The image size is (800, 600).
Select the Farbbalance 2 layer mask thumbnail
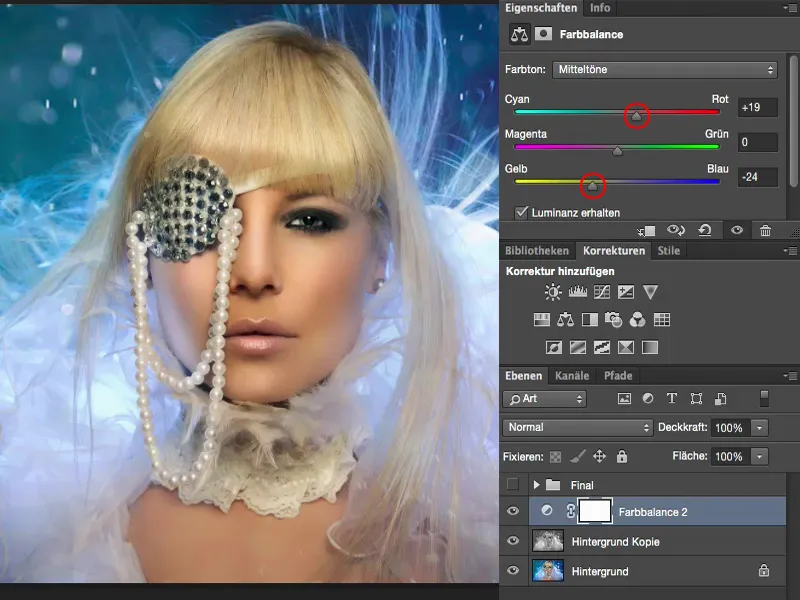[x=595, y=511]
